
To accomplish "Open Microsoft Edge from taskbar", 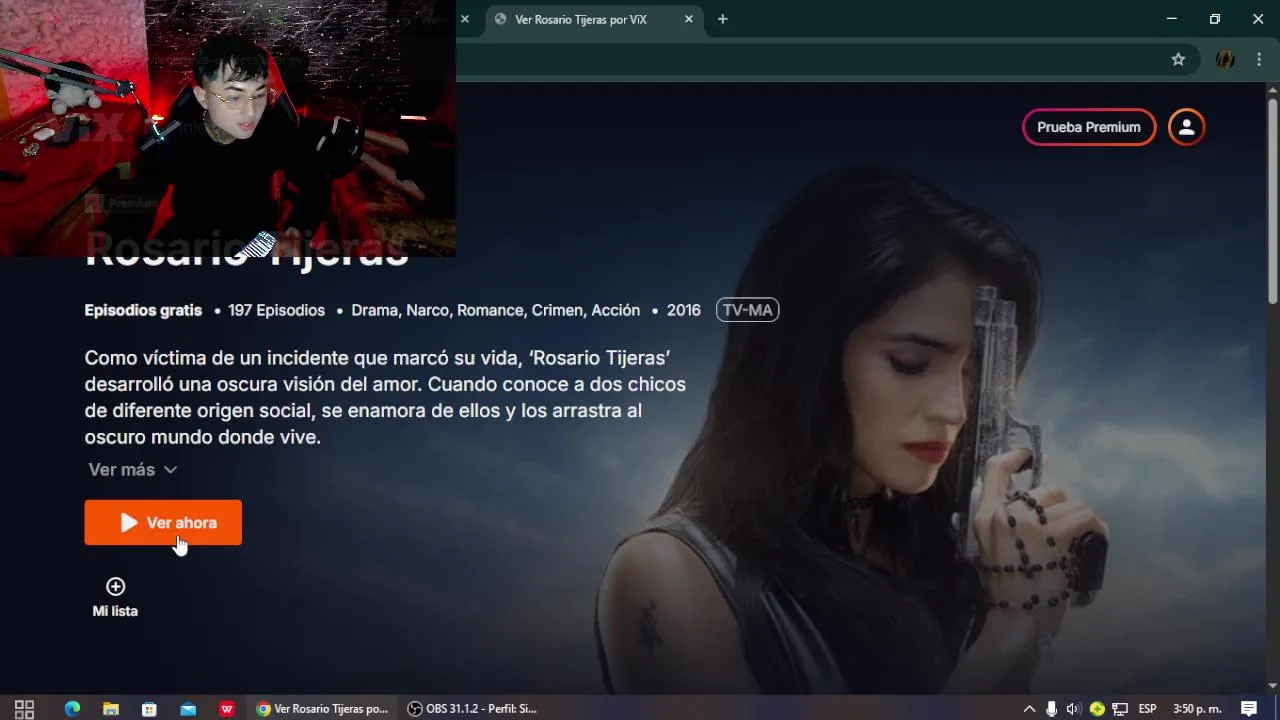I will point(72,709).
